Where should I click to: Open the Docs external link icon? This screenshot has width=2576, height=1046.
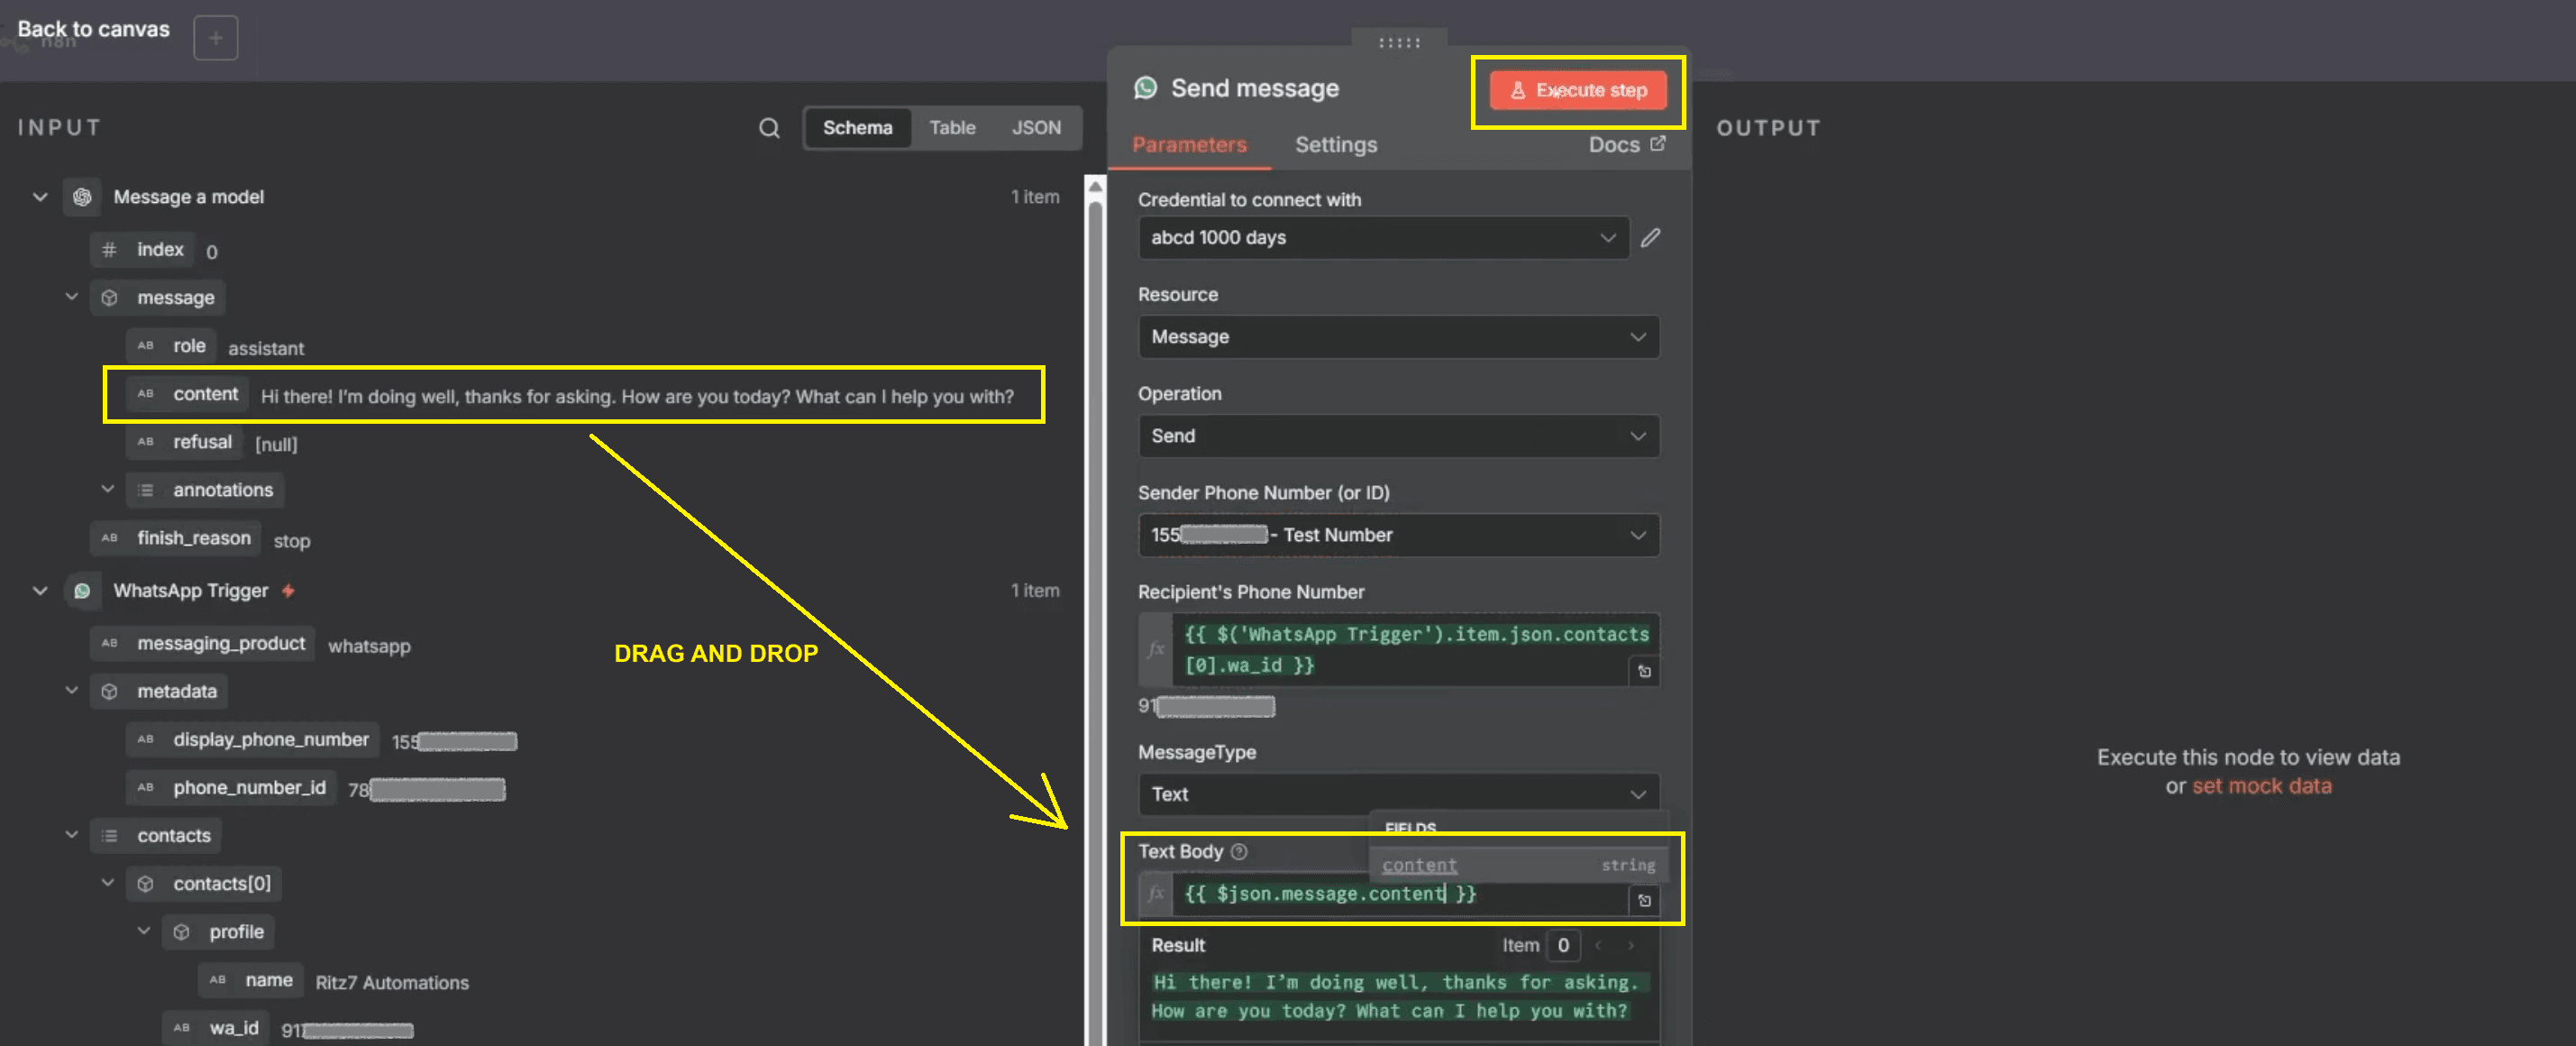1657,144
